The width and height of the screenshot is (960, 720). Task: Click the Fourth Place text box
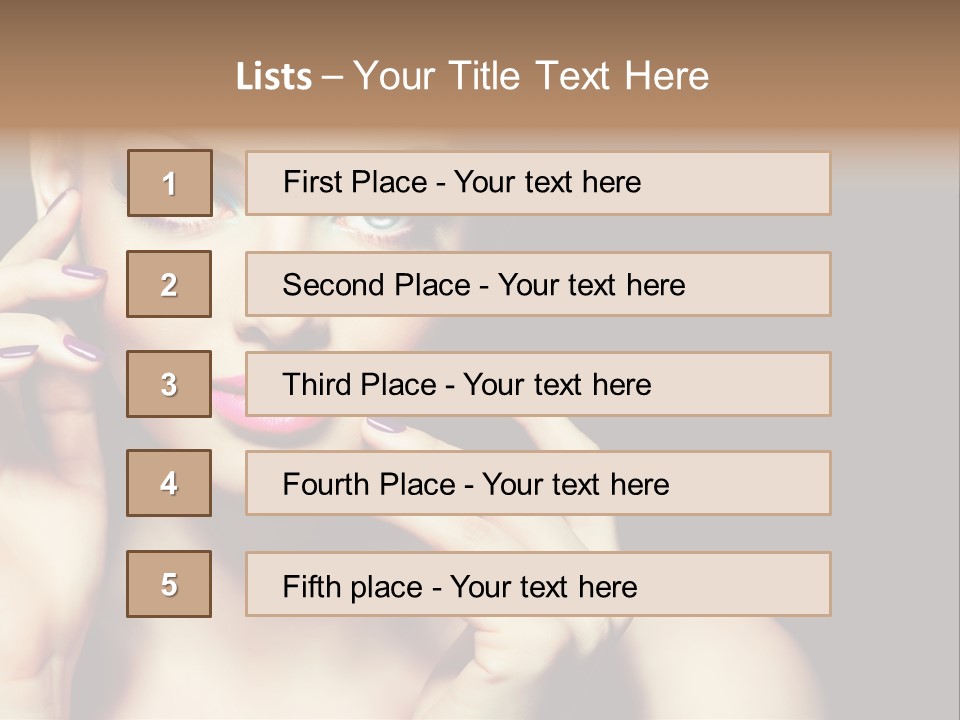click(538, 483)
